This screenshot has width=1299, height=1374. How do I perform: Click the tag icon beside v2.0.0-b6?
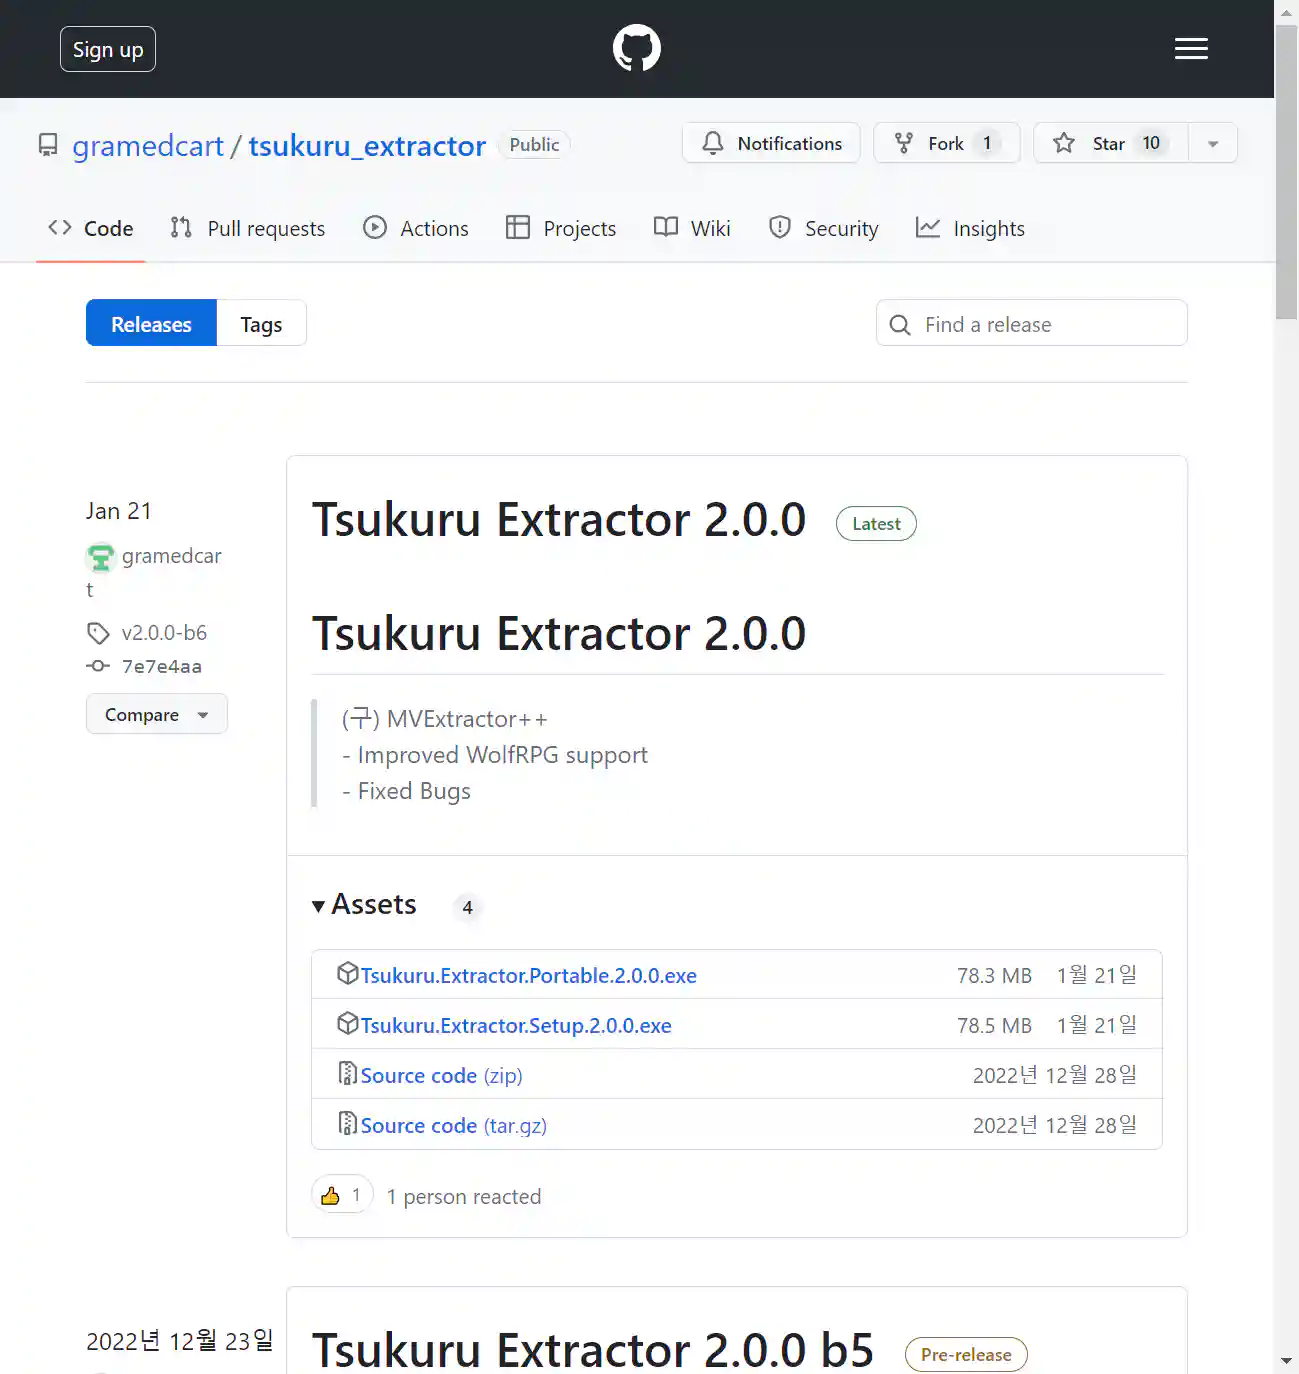pos(98,633)
